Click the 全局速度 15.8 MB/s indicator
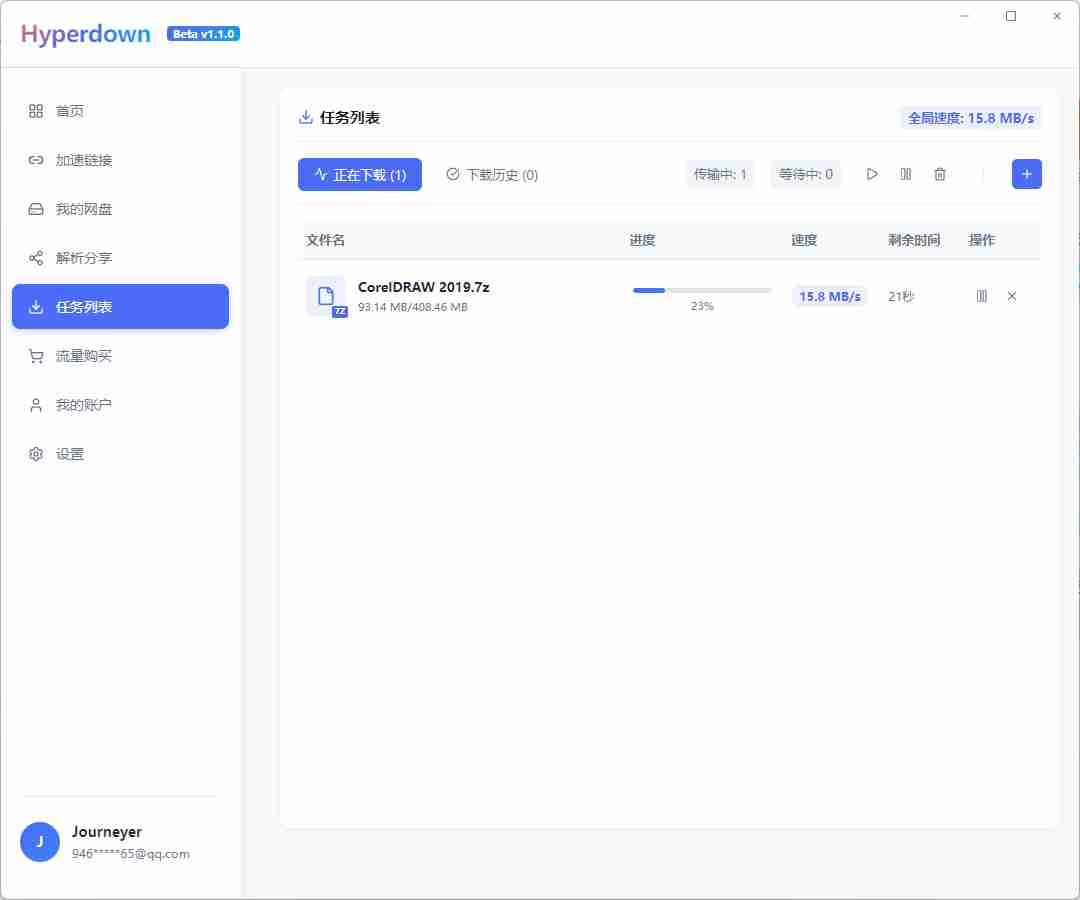The image size is (1080, 900). click(970, 117)
